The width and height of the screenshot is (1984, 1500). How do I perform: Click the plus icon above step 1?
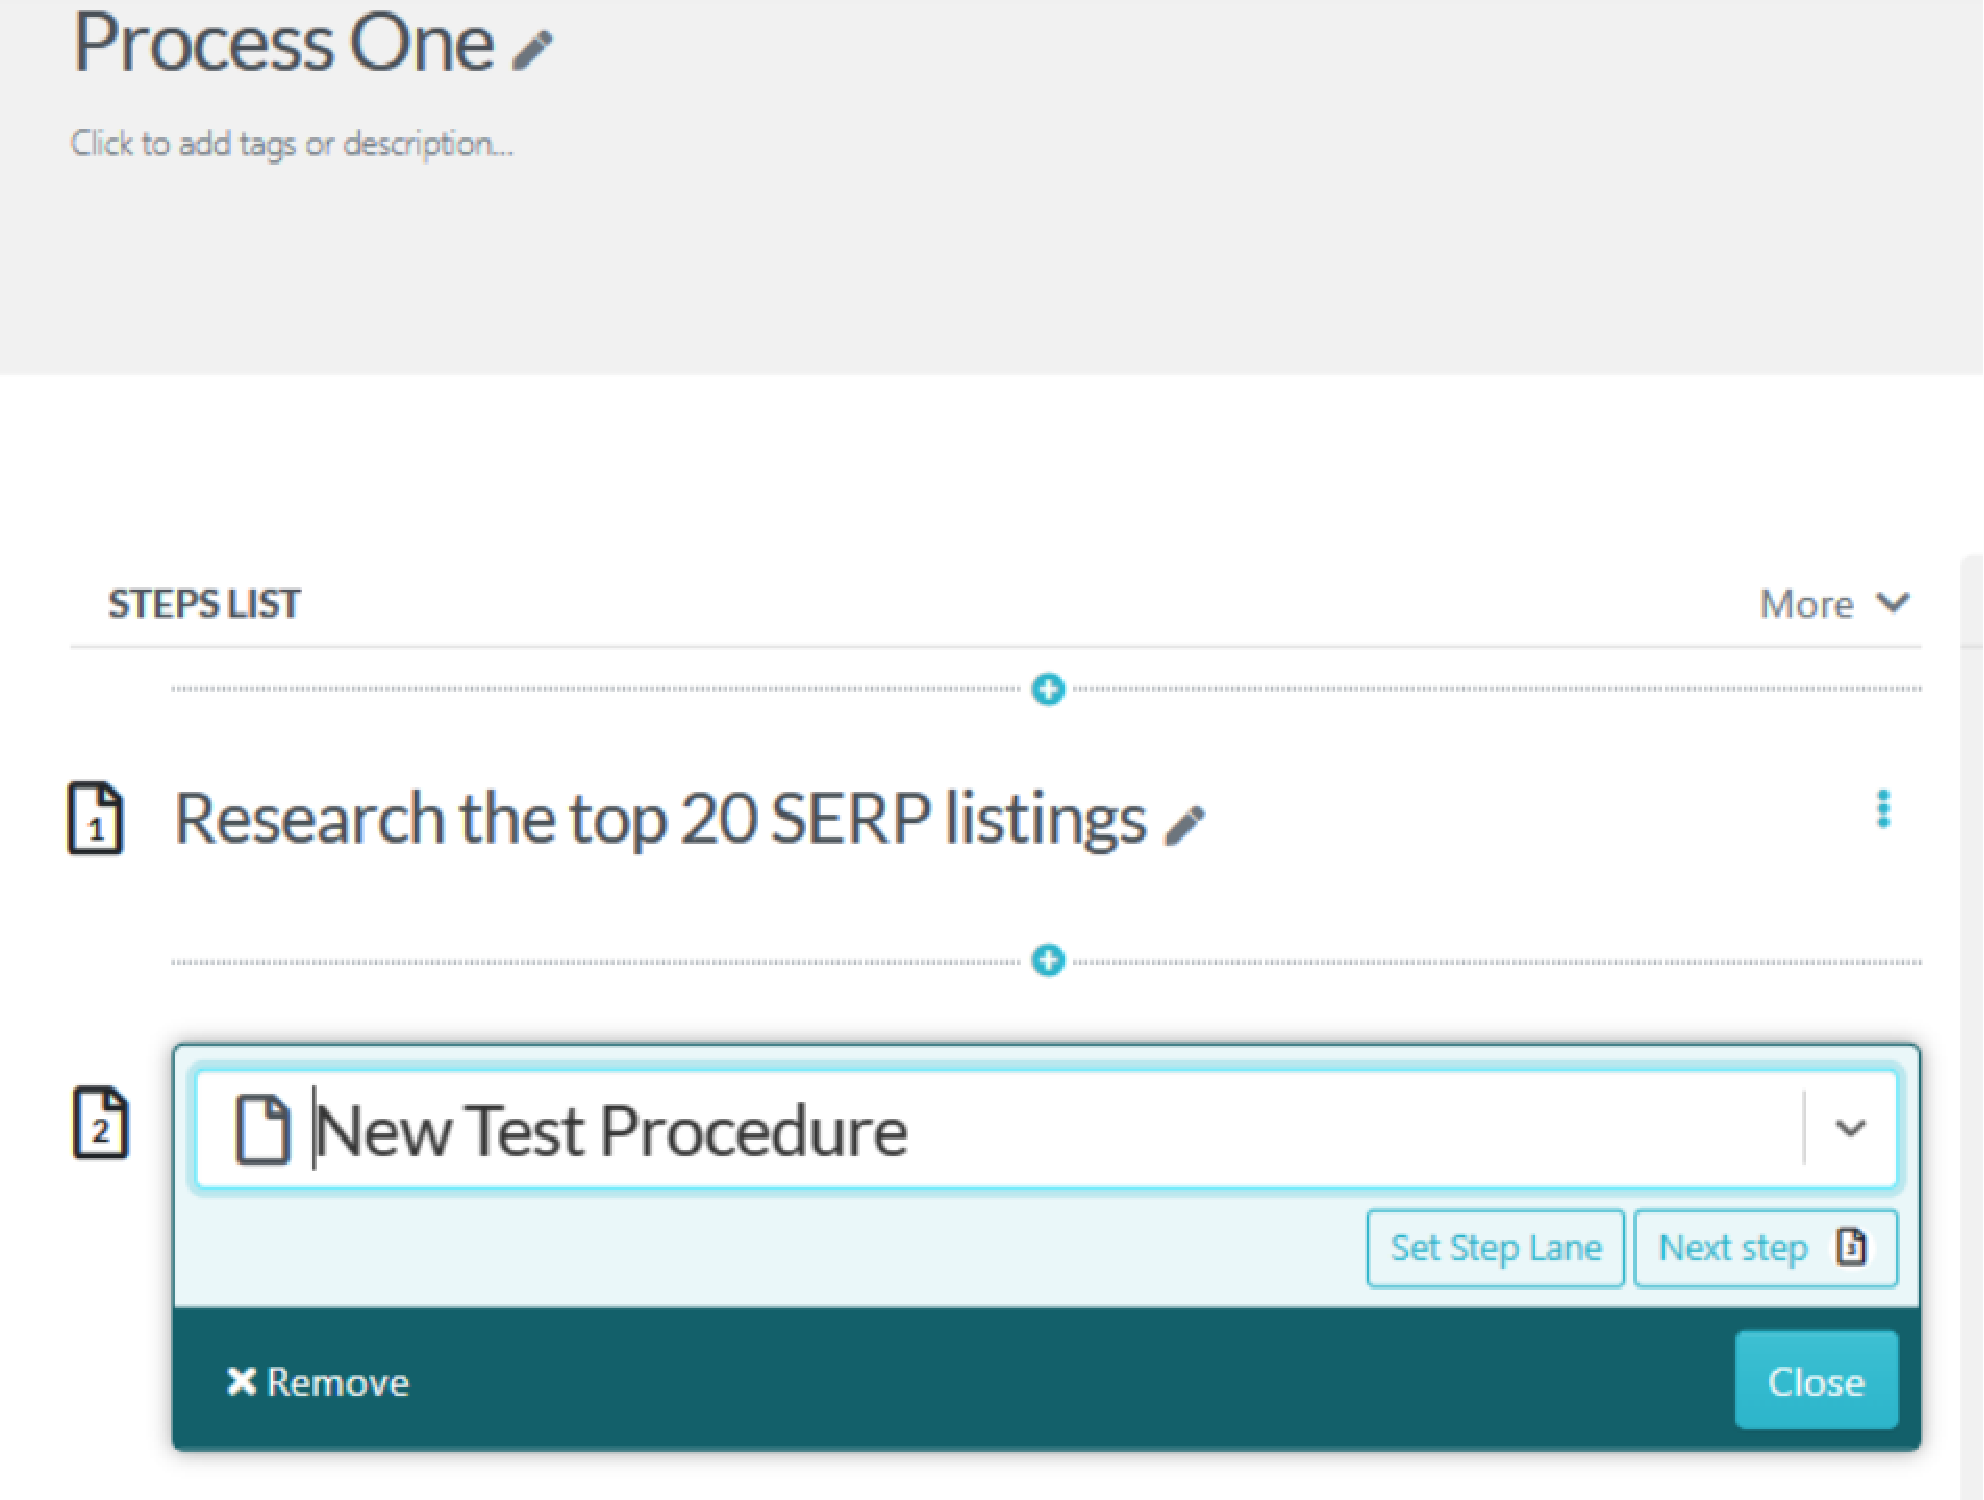coord(1048,689)
